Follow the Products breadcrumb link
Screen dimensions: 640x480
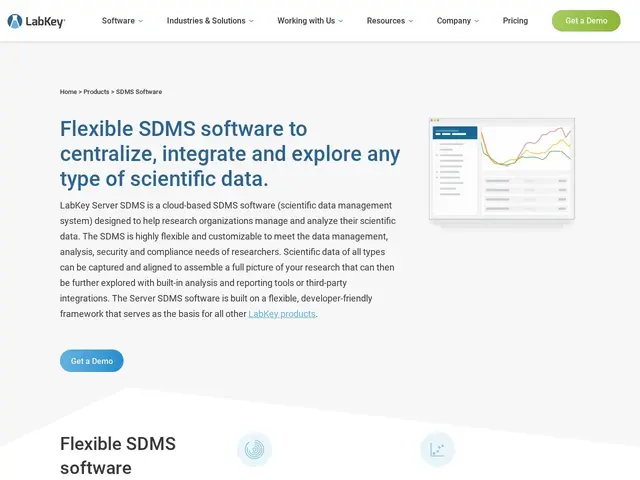click(96, 92)
